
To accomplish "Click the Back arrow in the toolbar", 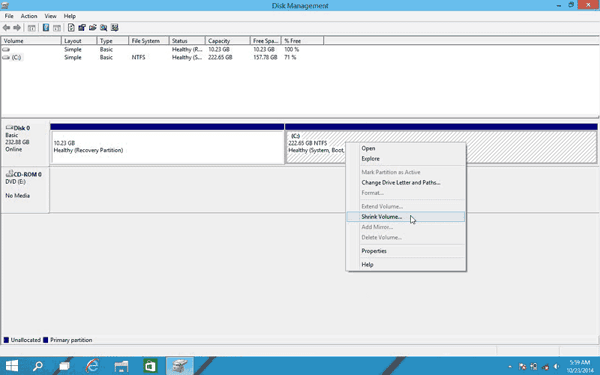I will tap(6, 28).
